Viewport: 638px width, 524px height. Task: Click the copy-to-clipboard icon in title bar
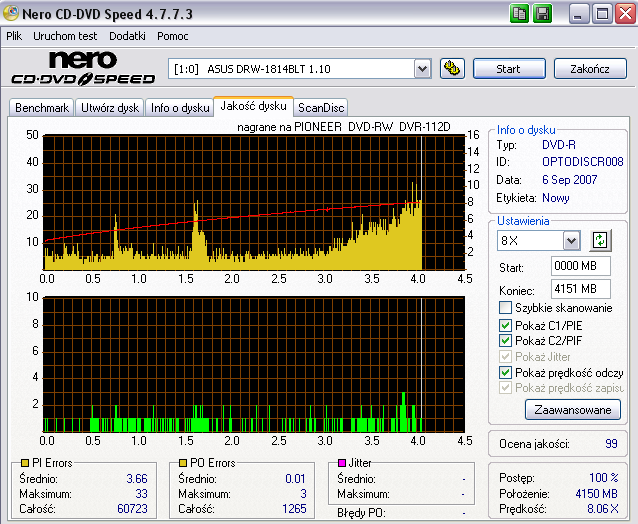coord(519,14)
